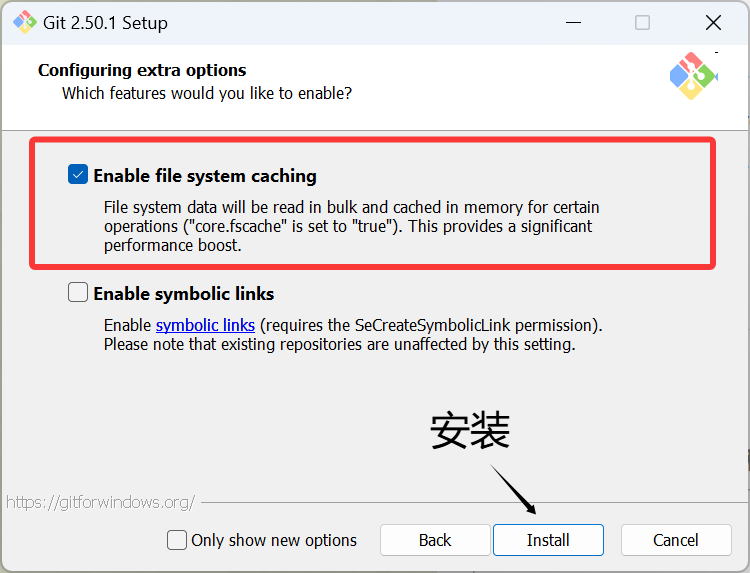Click the "Configuring extra options" heading

(x=142, y=70)
